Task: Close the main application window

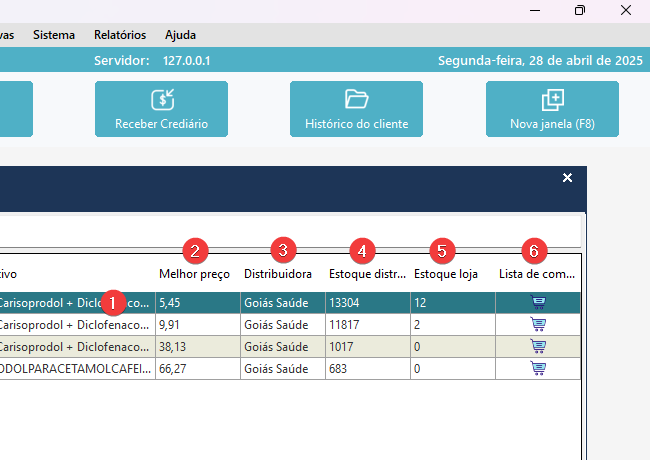Action: 626,10
